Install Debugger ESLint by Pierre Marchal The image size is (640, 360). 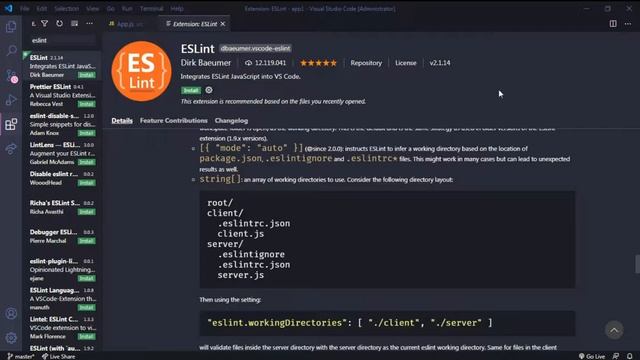[87, 241]
